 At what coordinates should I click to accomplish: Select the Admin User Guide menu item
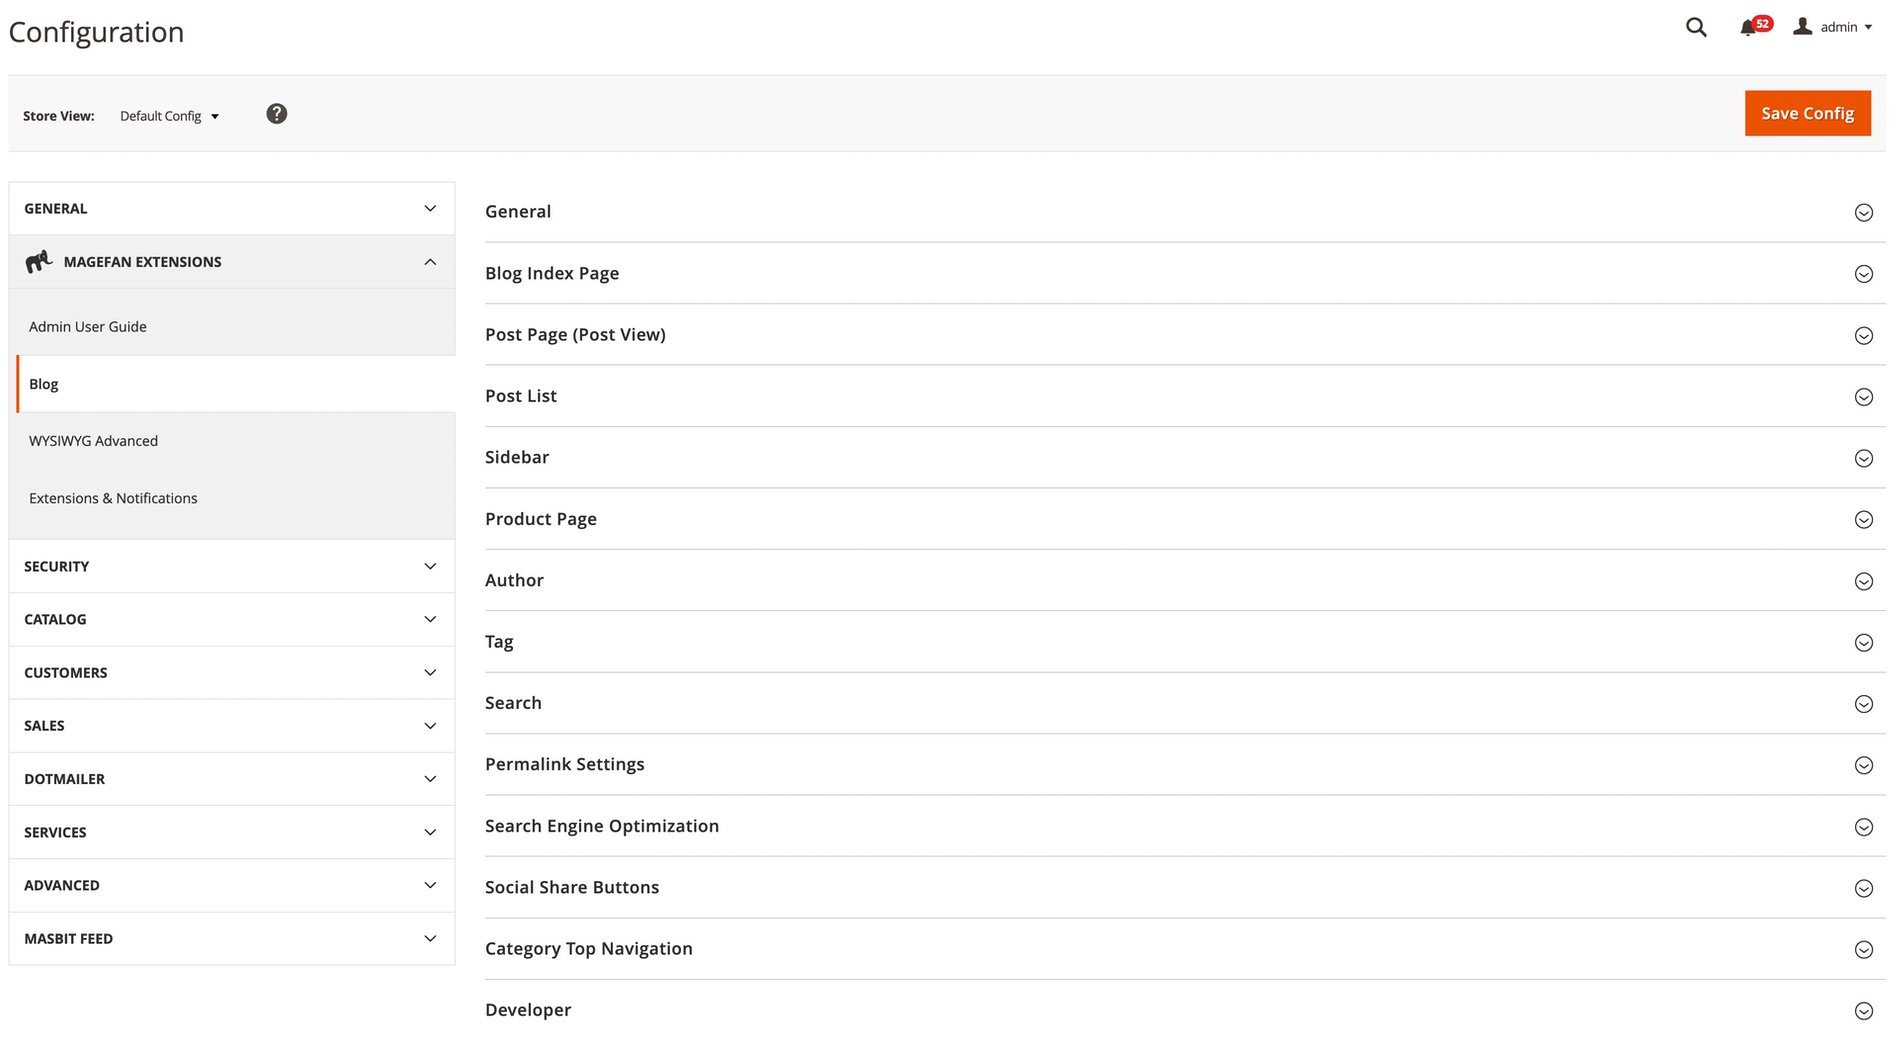point(88,327)
